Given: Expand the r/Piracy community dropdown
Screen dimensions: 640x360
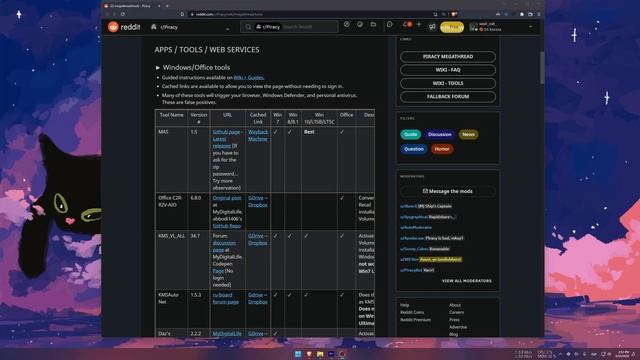Looking at the screenshot, I should tap(228, 29).
